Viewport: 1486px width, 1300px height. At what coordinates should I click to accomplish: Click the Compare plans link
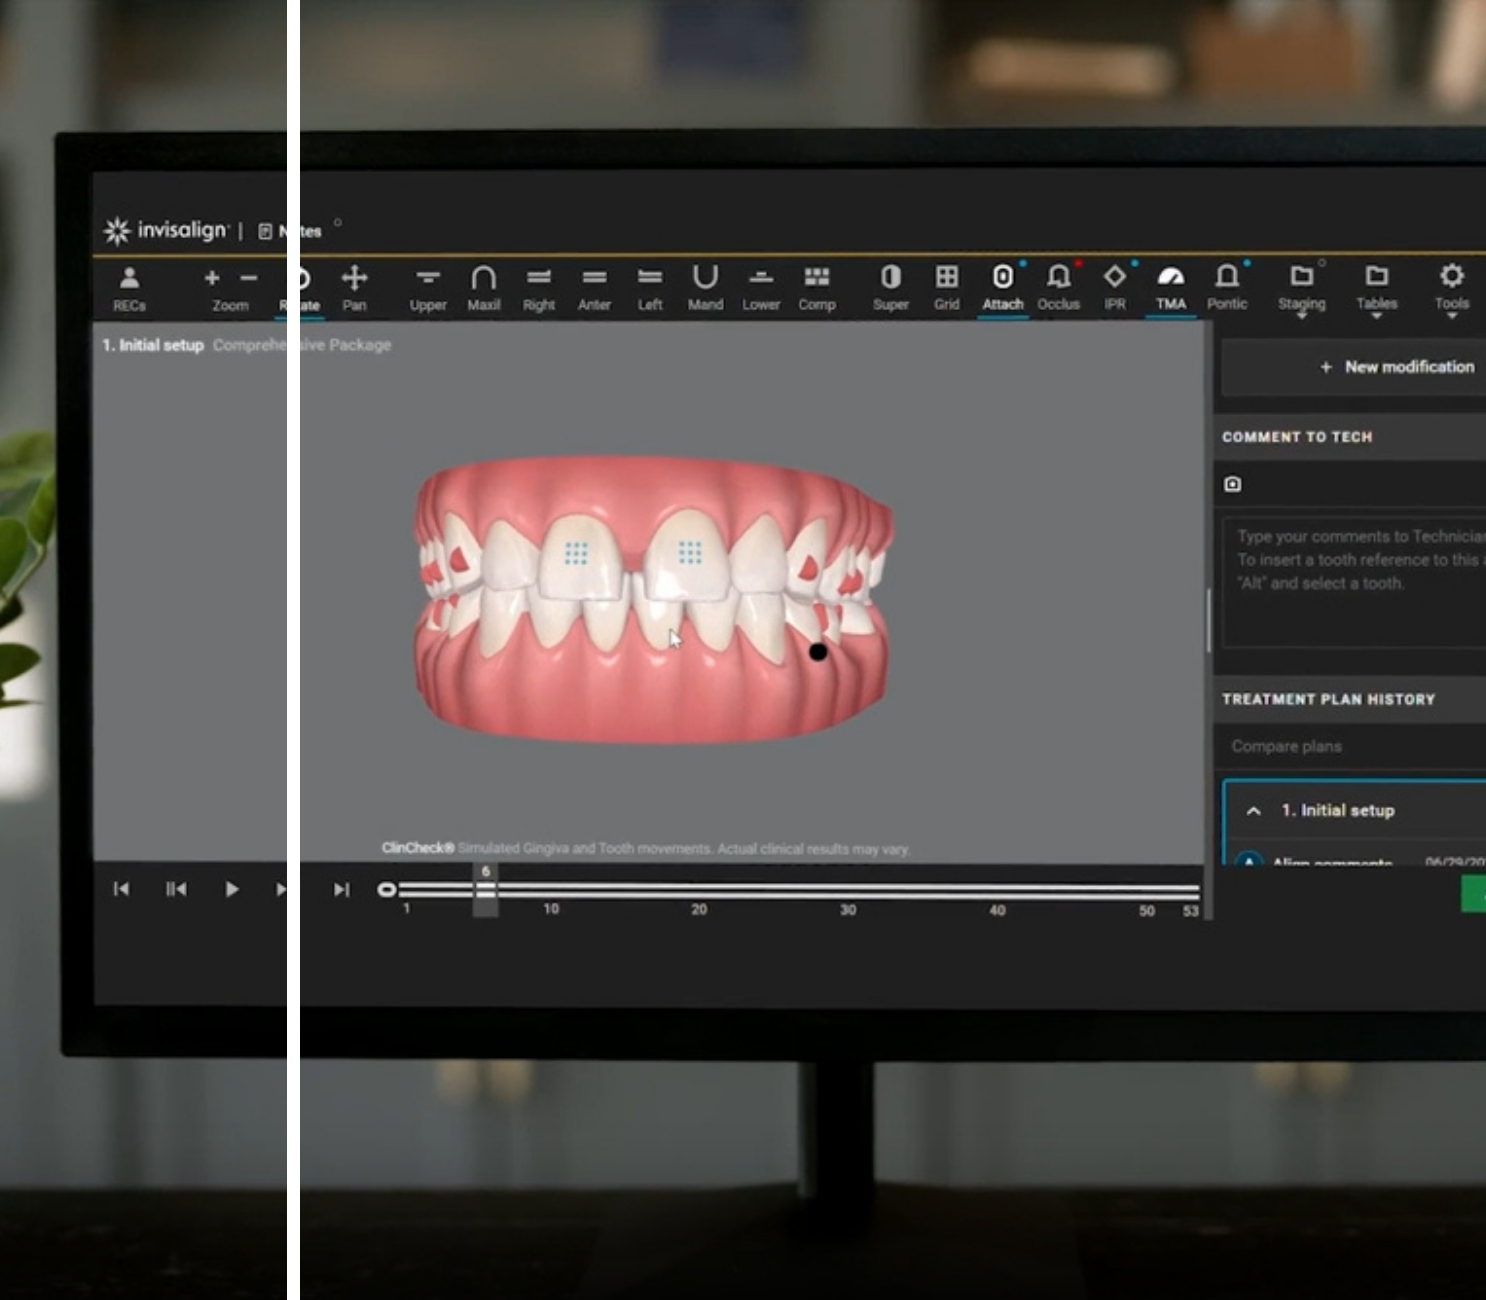[1286, 746]
